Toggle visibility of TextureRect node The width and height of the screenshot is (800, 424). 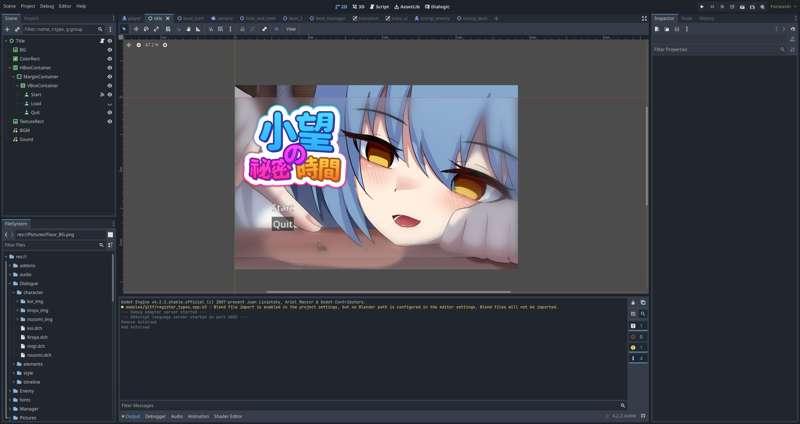110,121
